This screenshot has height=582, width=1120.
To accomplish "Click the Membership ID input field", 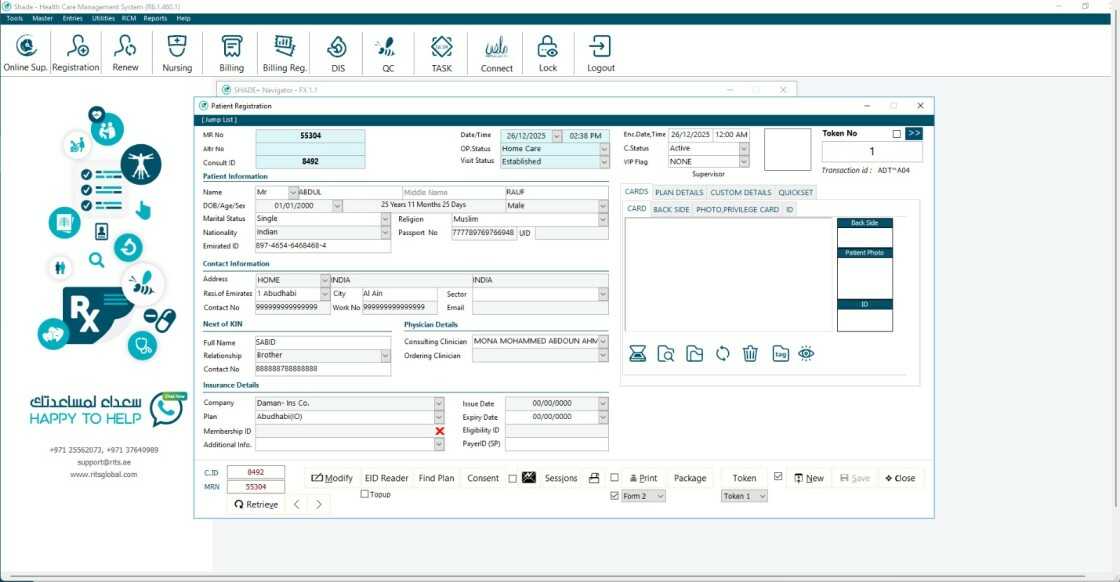I will click(345, 431).
